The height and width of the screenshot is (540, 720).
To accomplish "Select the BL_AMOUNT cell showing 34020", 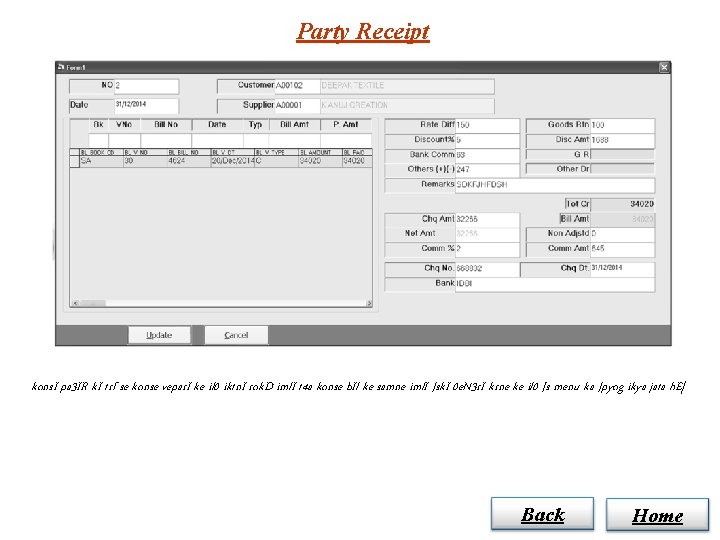I will [321, 161].
